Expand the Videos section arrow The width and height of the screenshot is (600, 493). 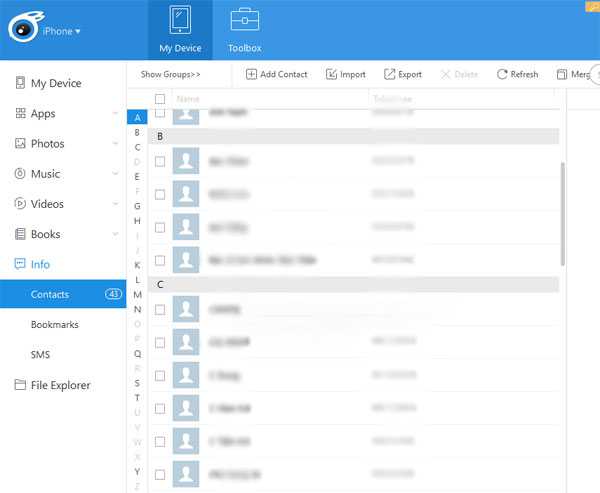click(x=115, y=204)
